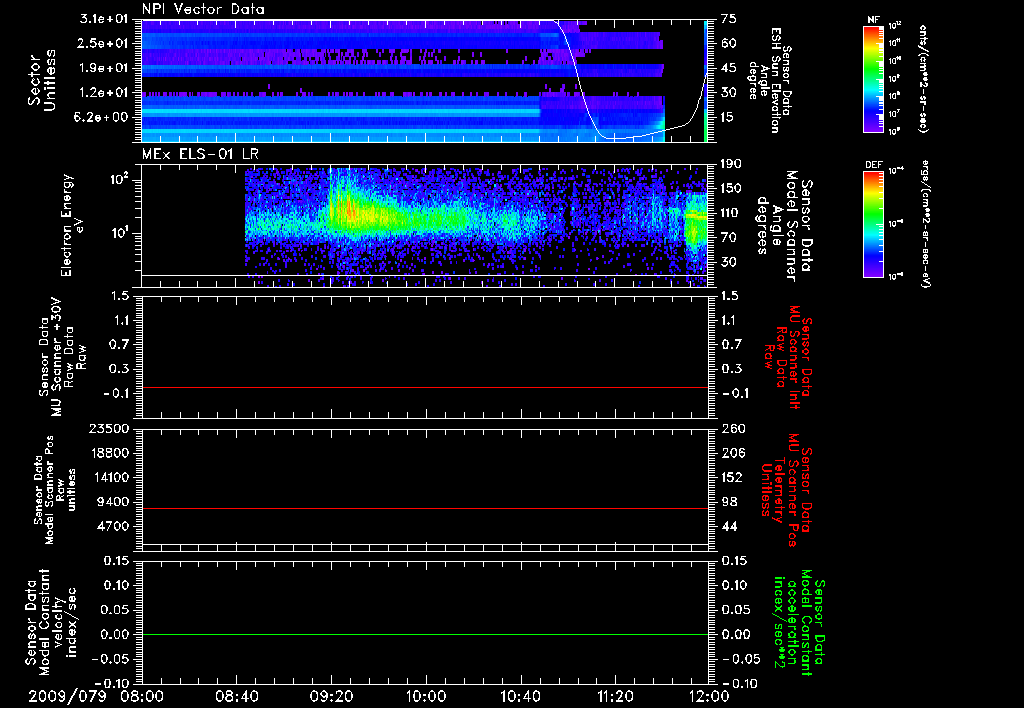Click the '12:00' time axis label
1024x708 pixels.
[709, 696]
